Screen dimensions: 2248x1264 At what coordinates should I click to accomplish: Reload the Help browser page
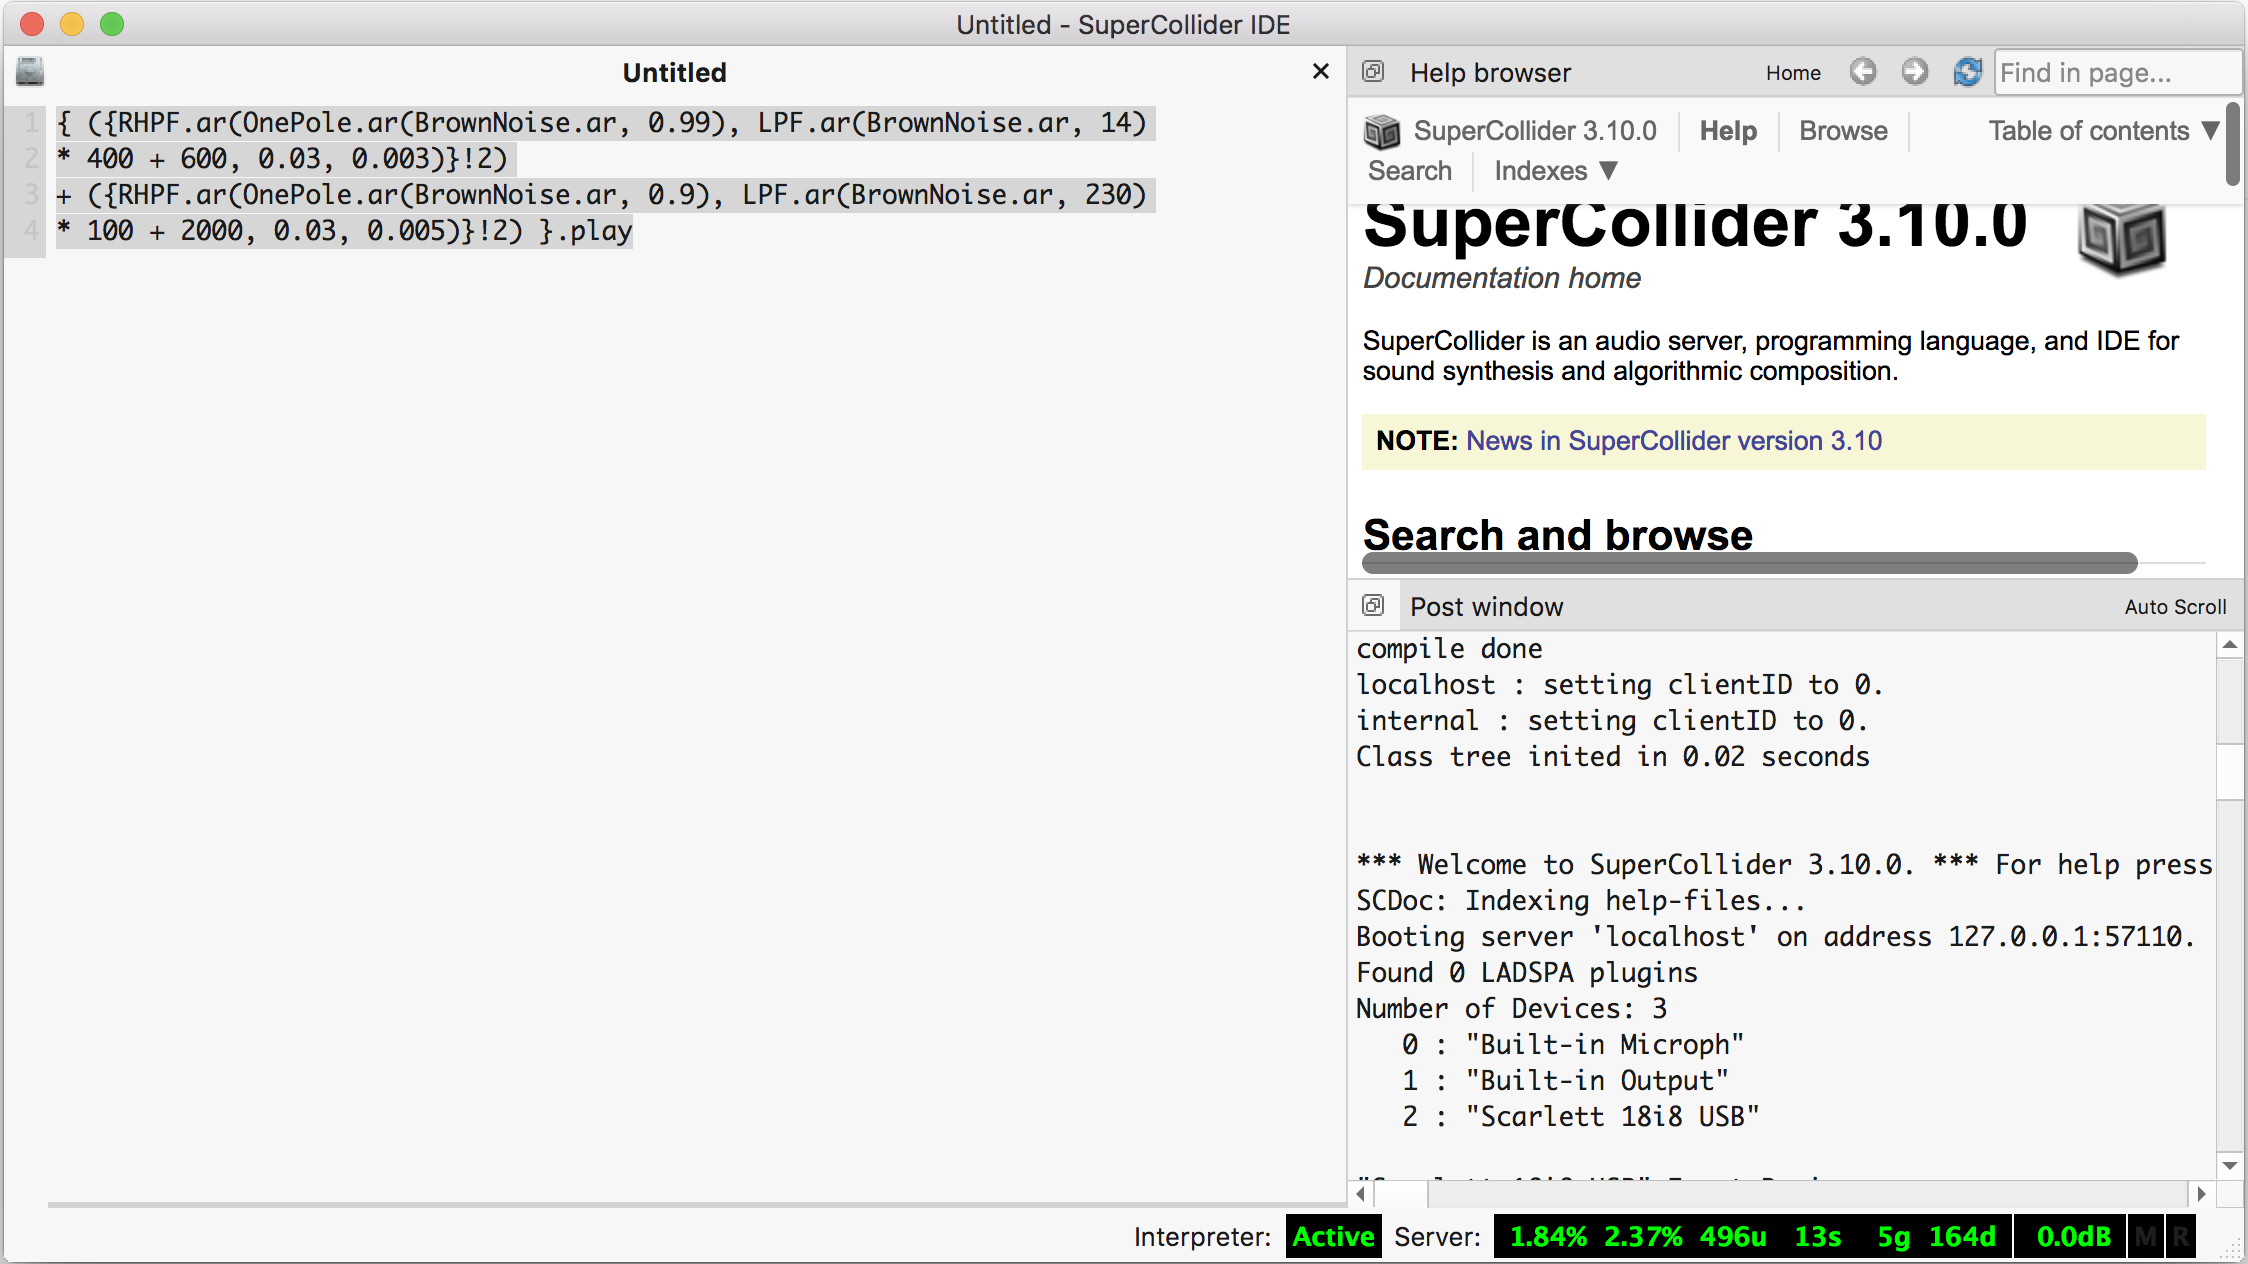click(1967, 72)
